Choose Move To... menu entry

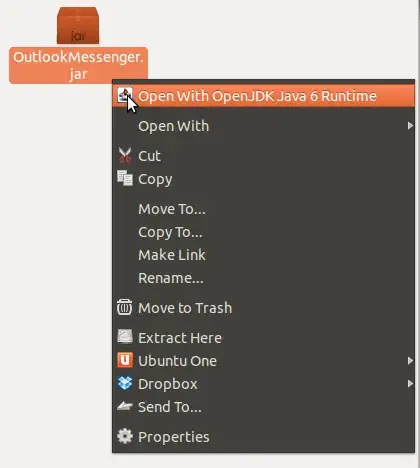click(263, 209)
